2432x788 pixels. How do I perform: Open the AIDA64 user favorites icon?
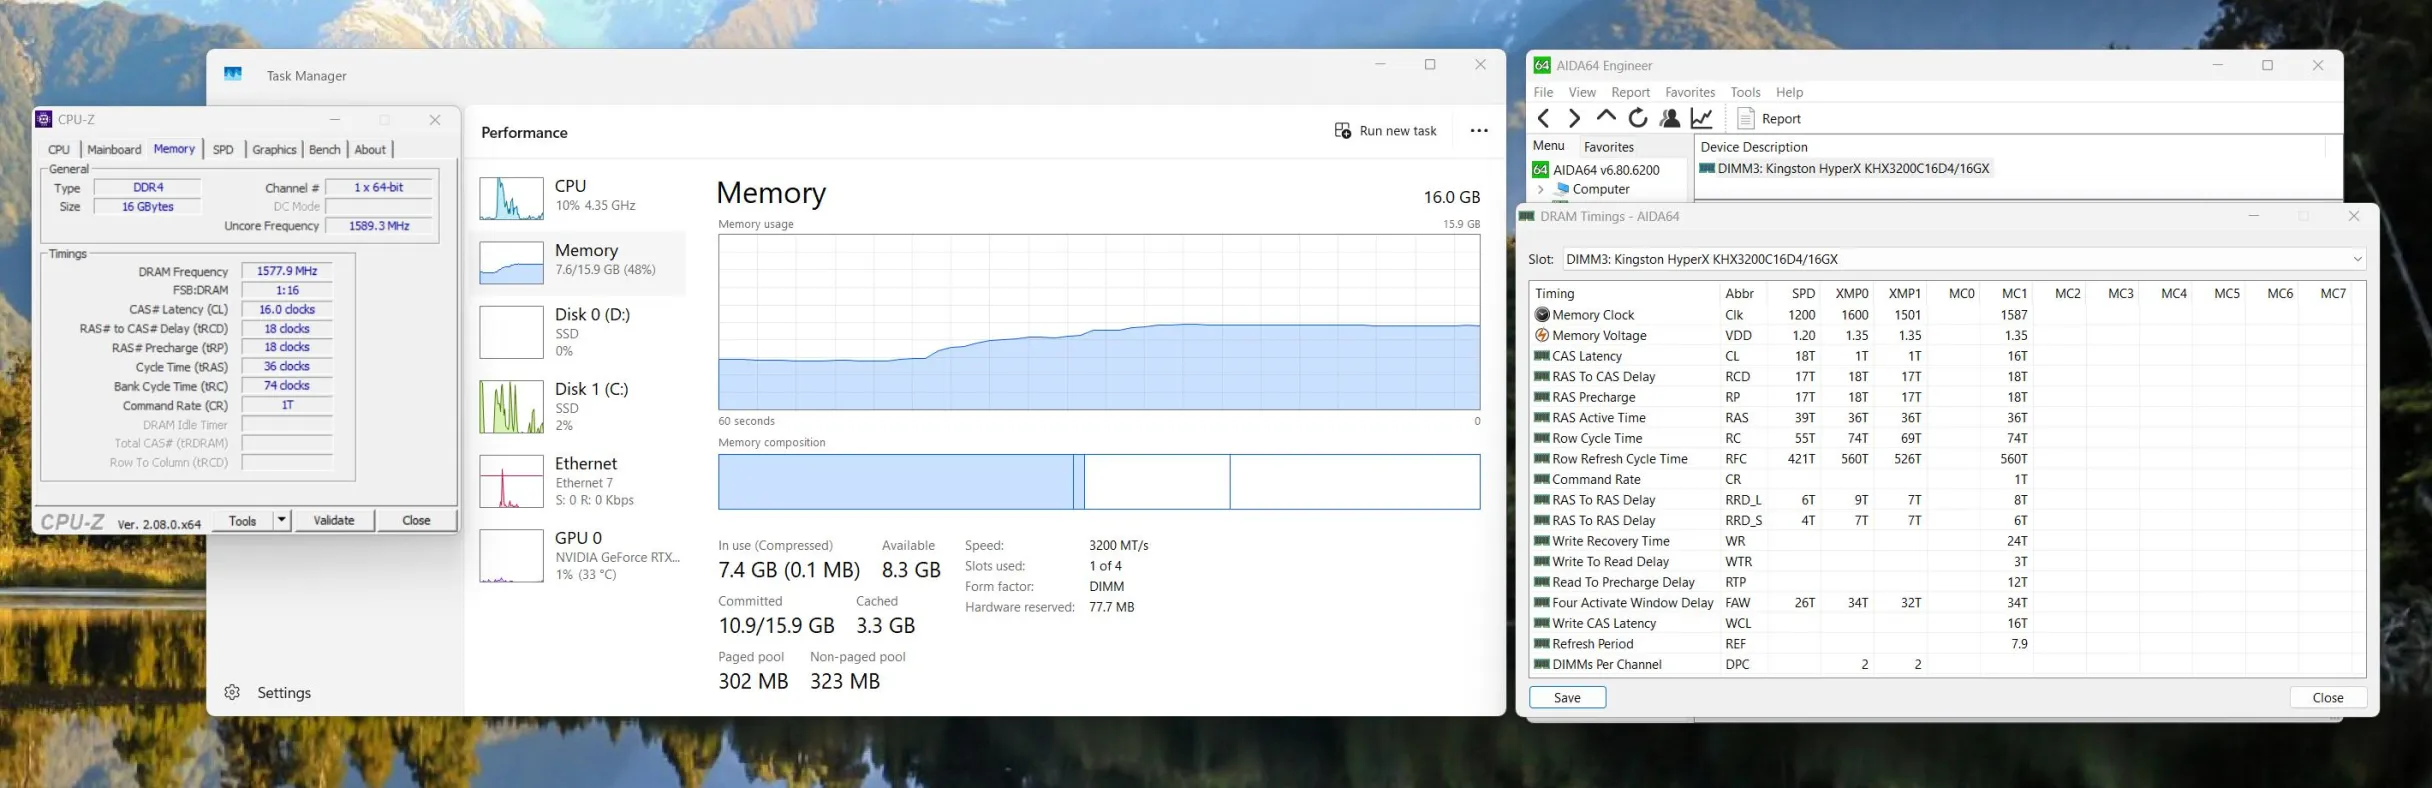pyautogui.click(x=1670, y=119)
